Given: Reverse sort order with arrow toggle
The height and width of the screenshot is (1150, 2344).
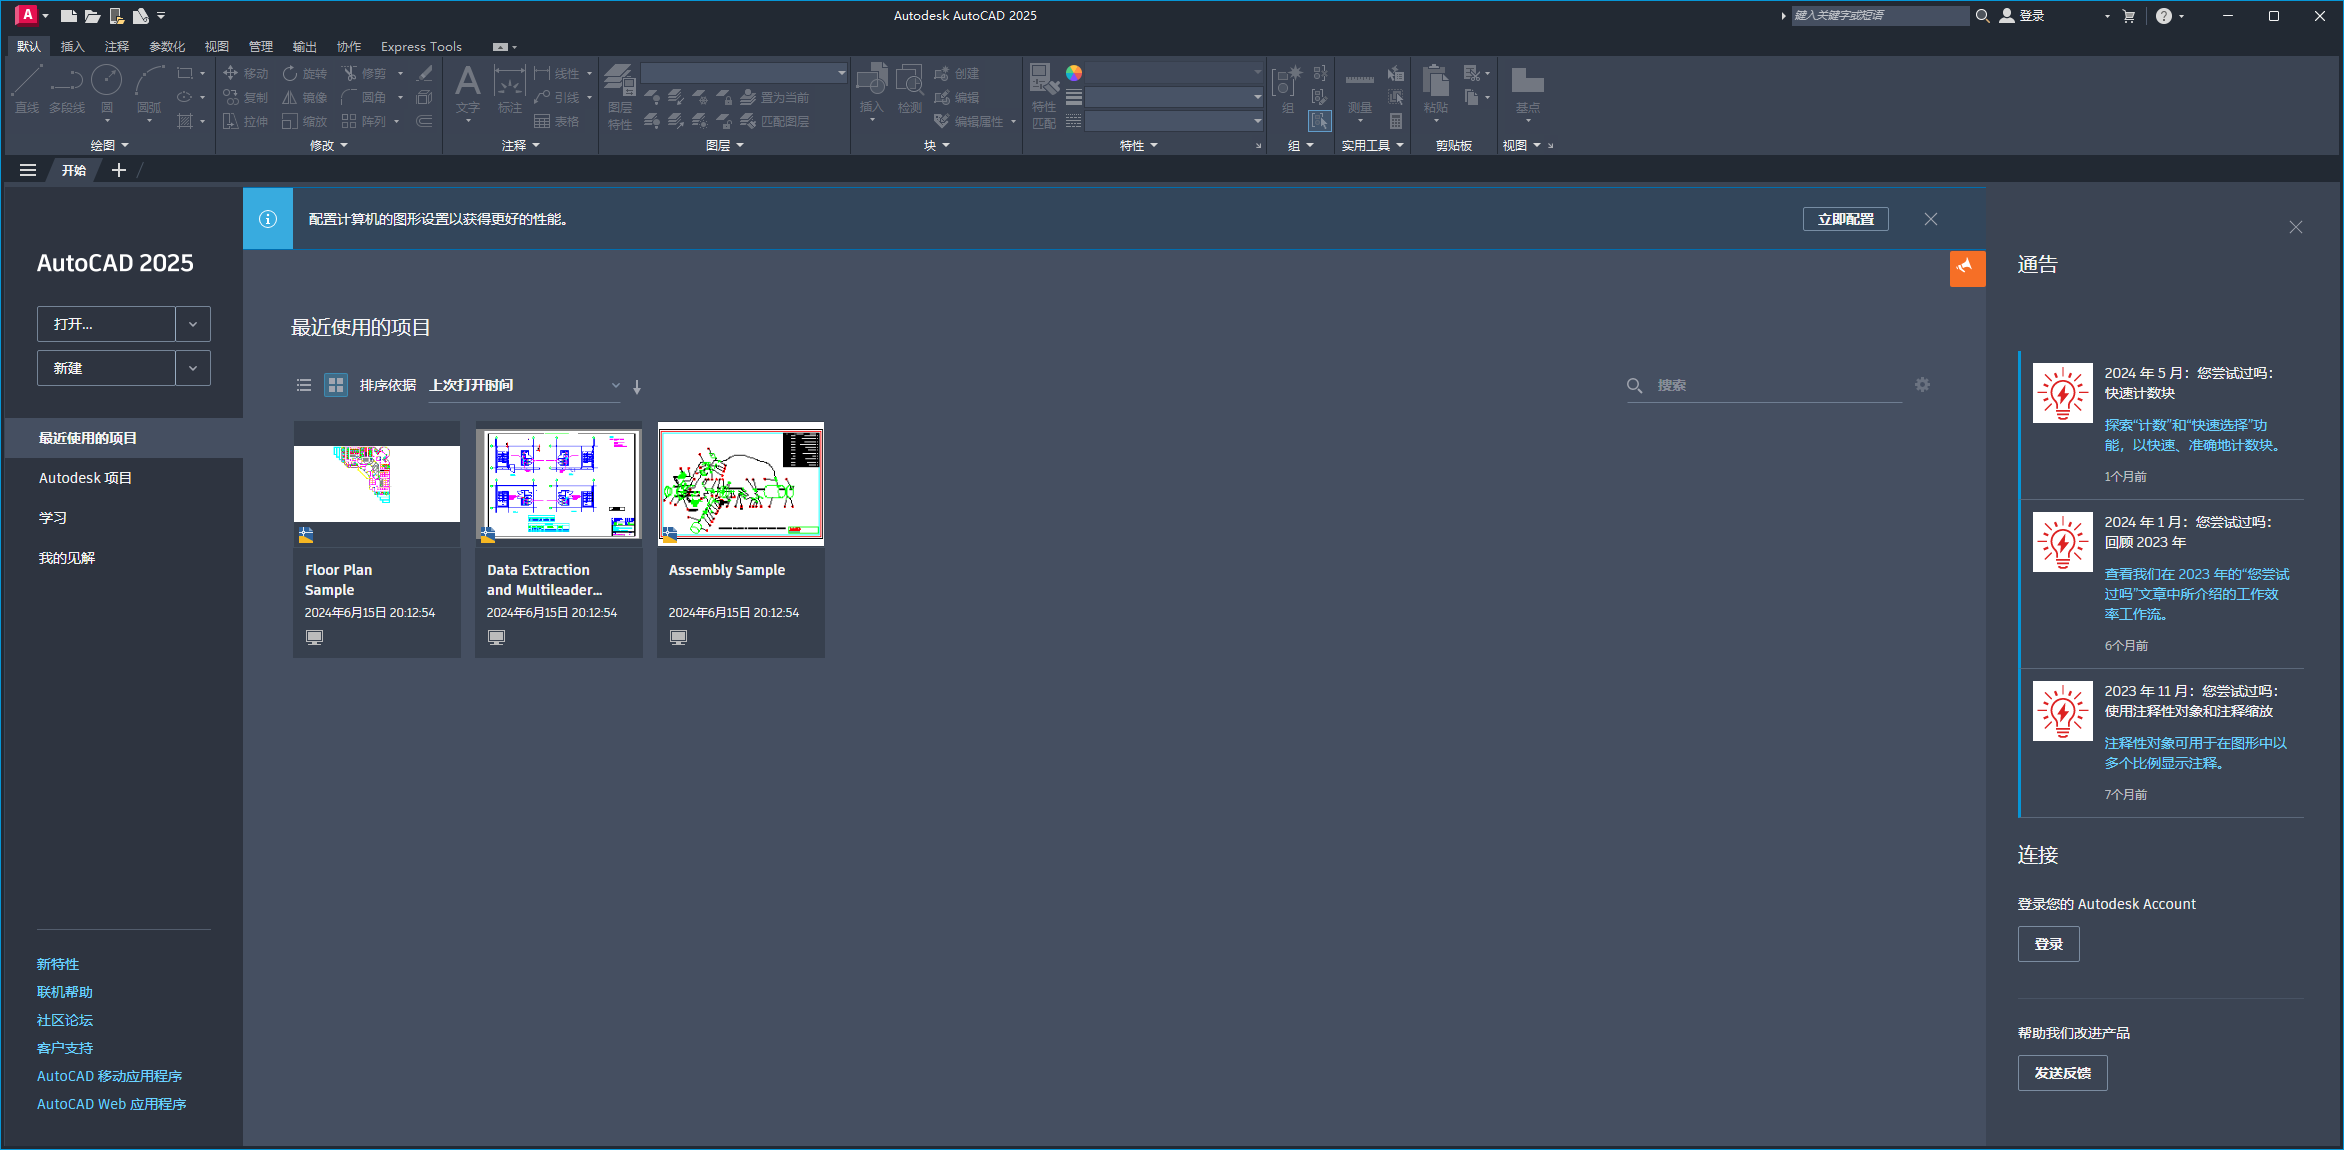Looking at the screenshot, I should 637,386.
